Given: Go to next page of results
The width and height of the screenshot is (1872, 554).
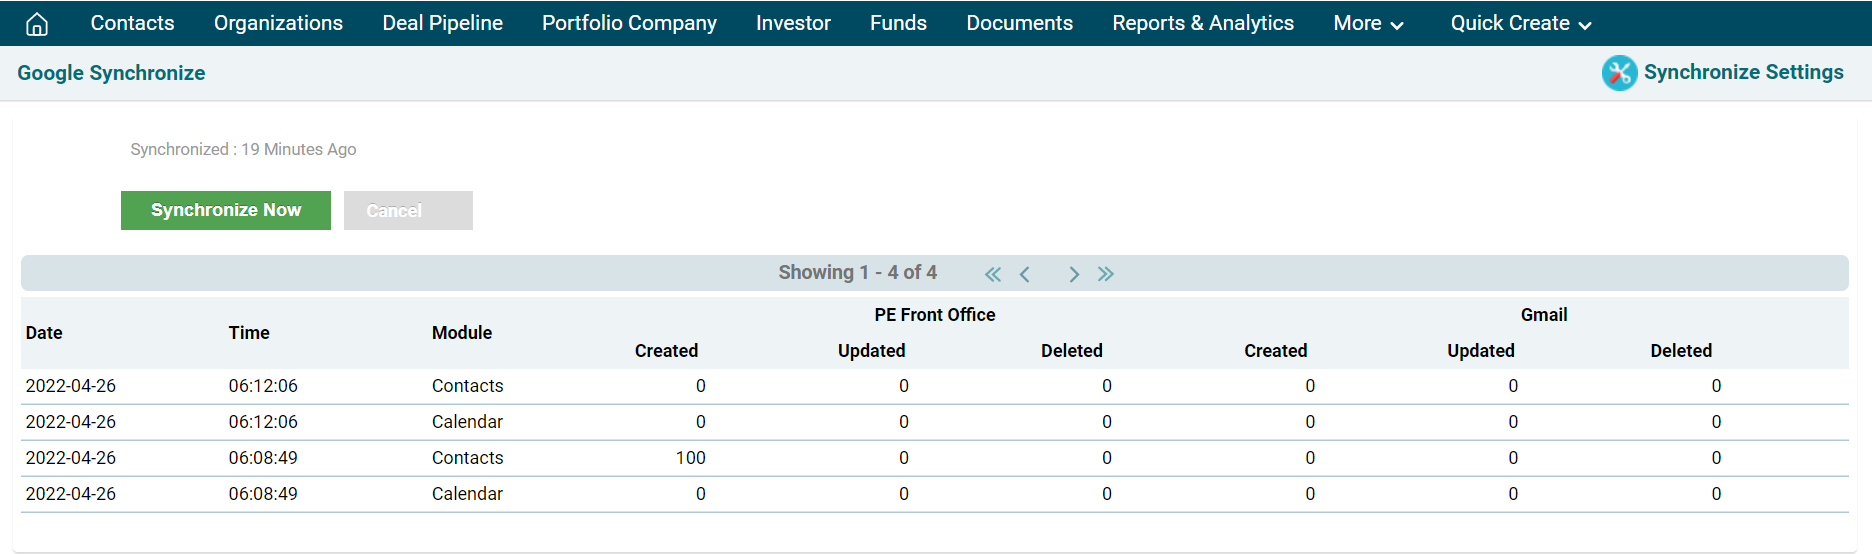Looking at the screenshot, I should tap(1073, 274).
